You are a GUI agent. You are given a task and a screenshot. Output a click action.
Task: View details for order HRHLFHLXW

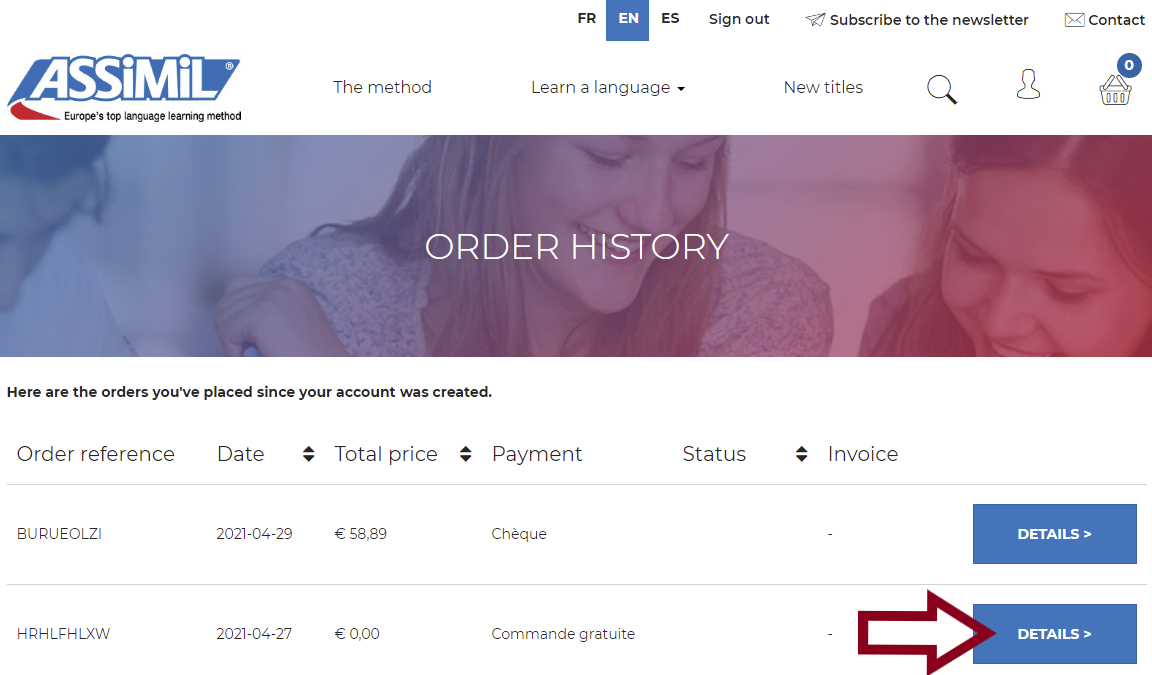tap(1054, 634)
